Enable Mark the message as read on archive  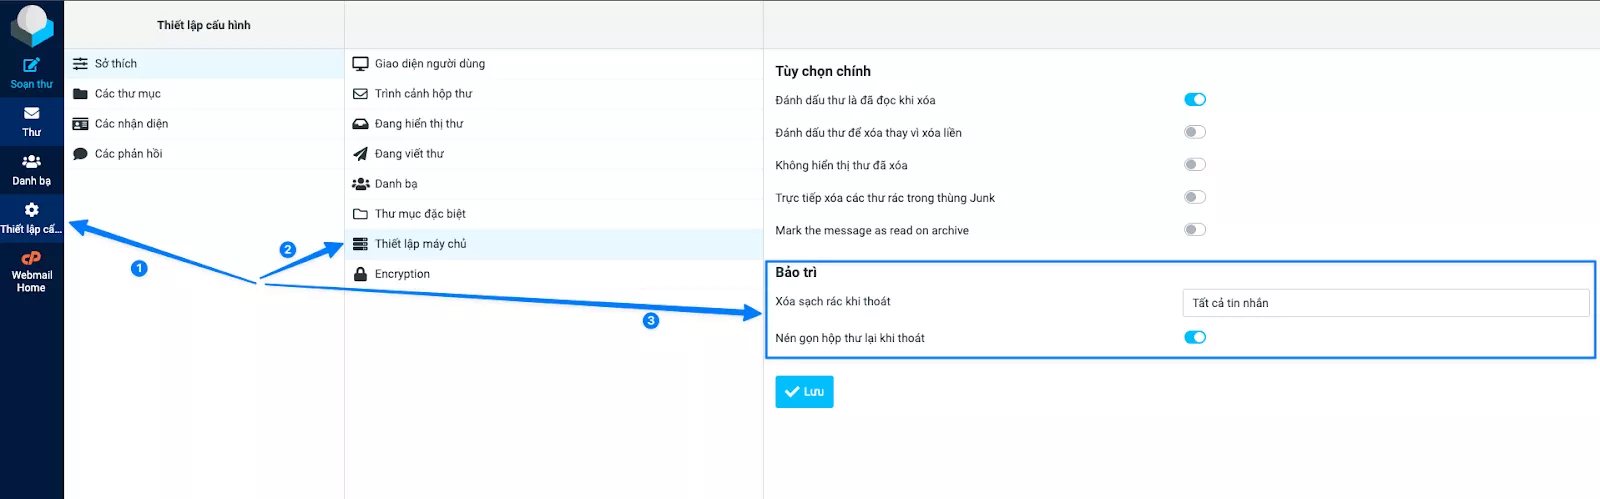1195,230
